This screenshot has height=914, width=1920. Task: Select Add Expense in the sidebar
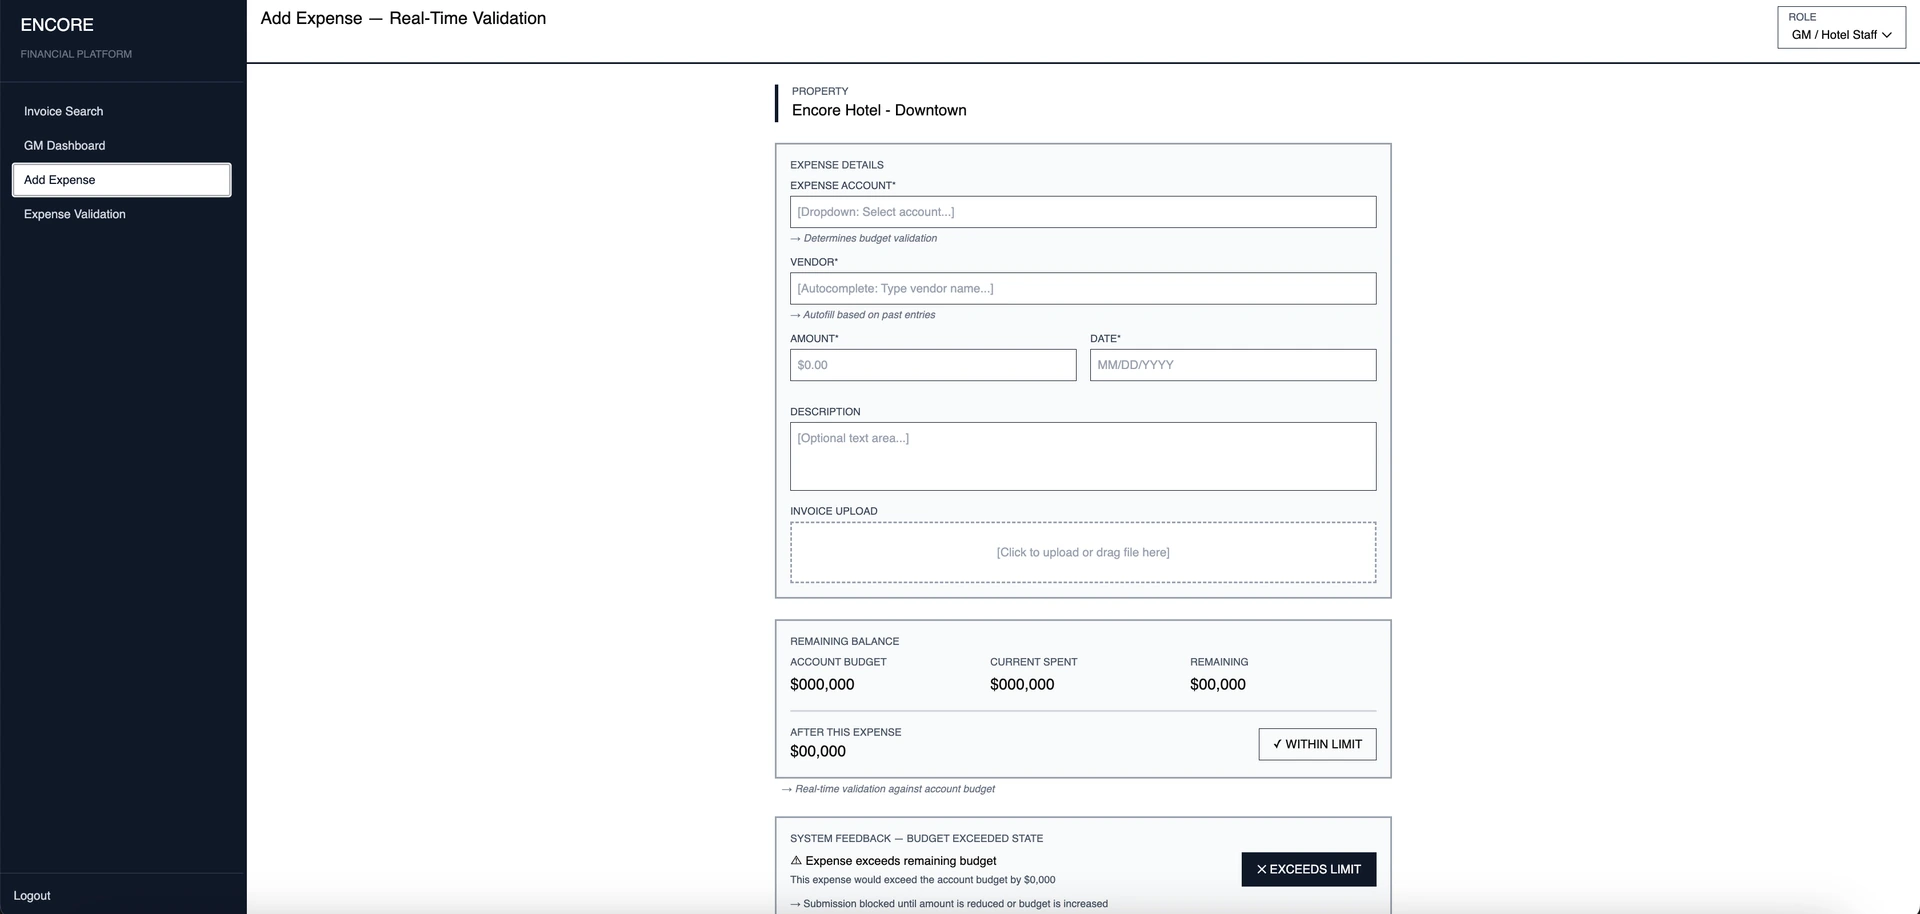(x=121, y=180)
